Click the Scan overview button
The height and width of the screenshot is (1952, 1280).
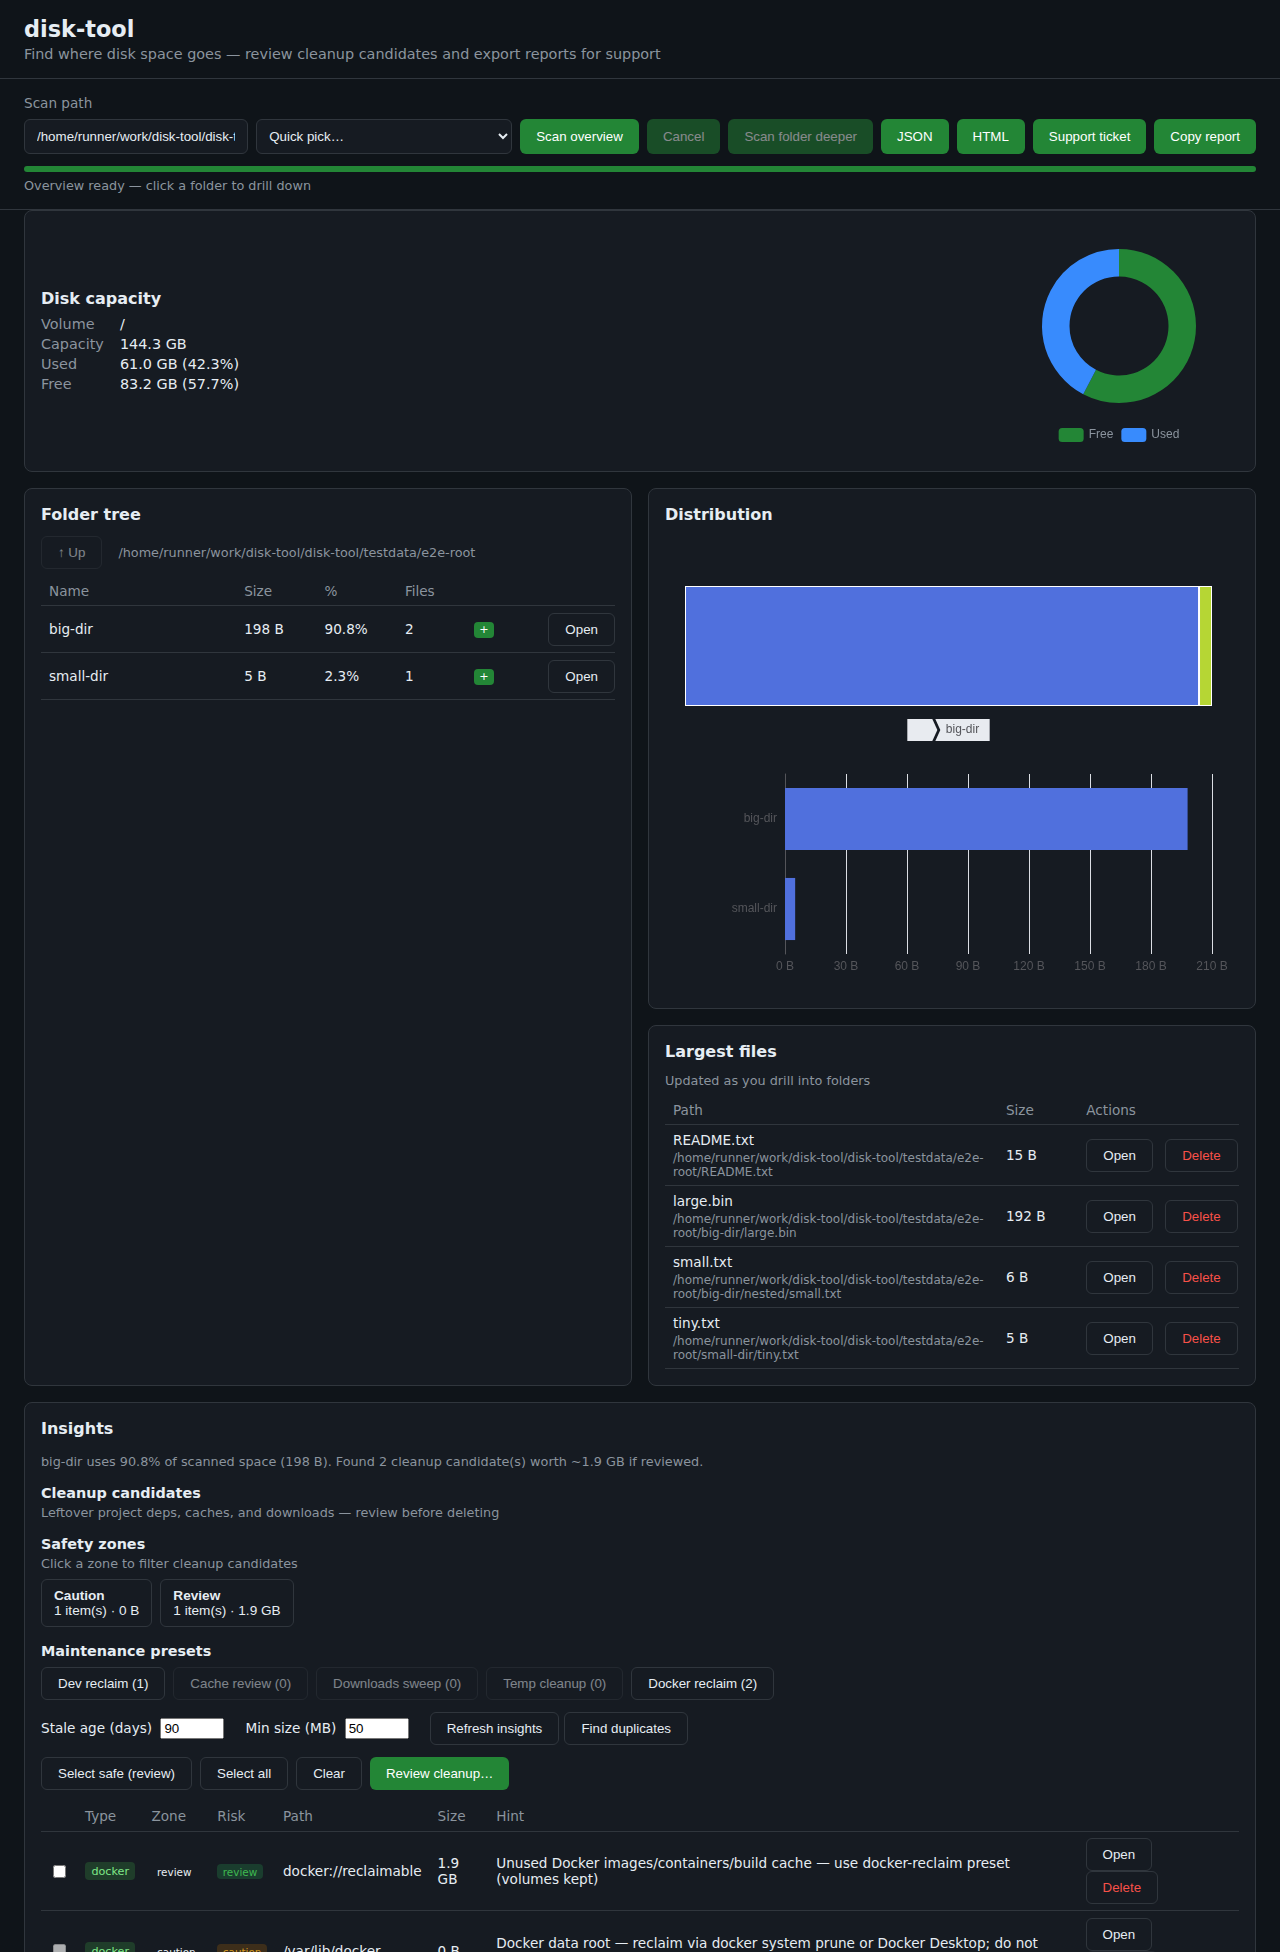click(x=579, y=137)
